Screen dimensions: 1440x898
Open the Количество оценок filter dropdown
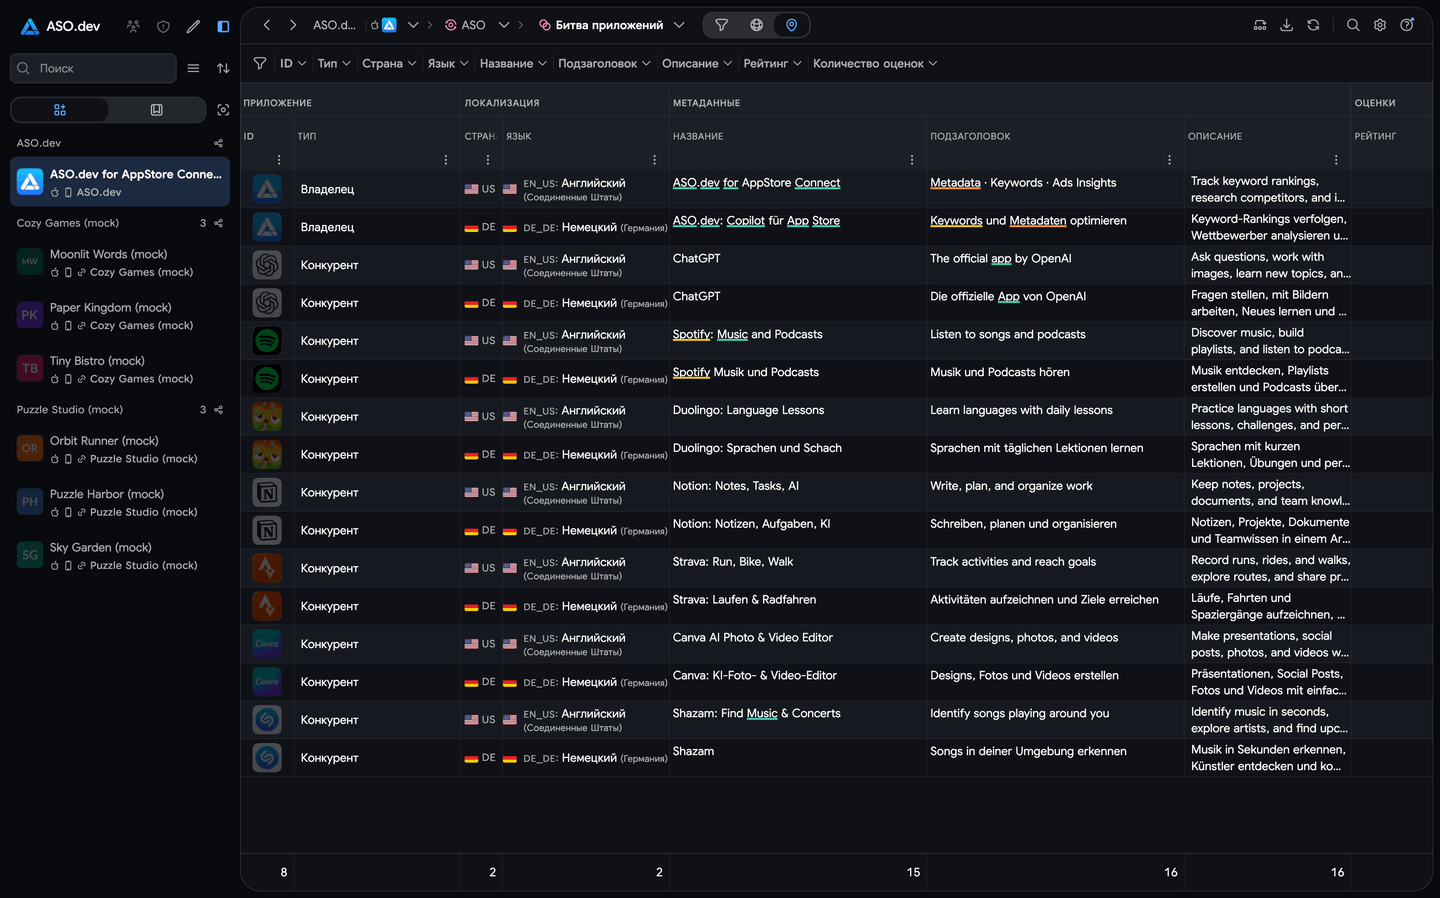pyautogui.click(x=875, y=63)
